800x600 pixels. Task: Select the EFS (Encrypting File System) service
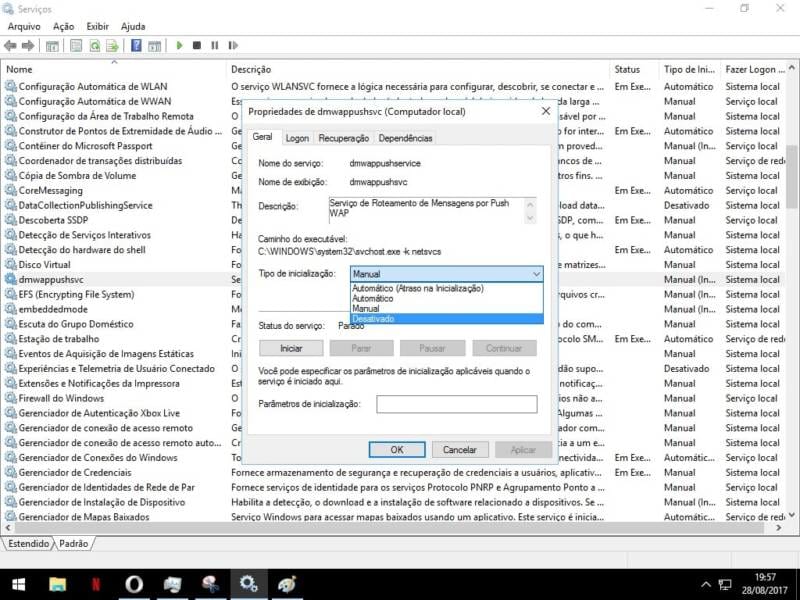tap(77, 294)
